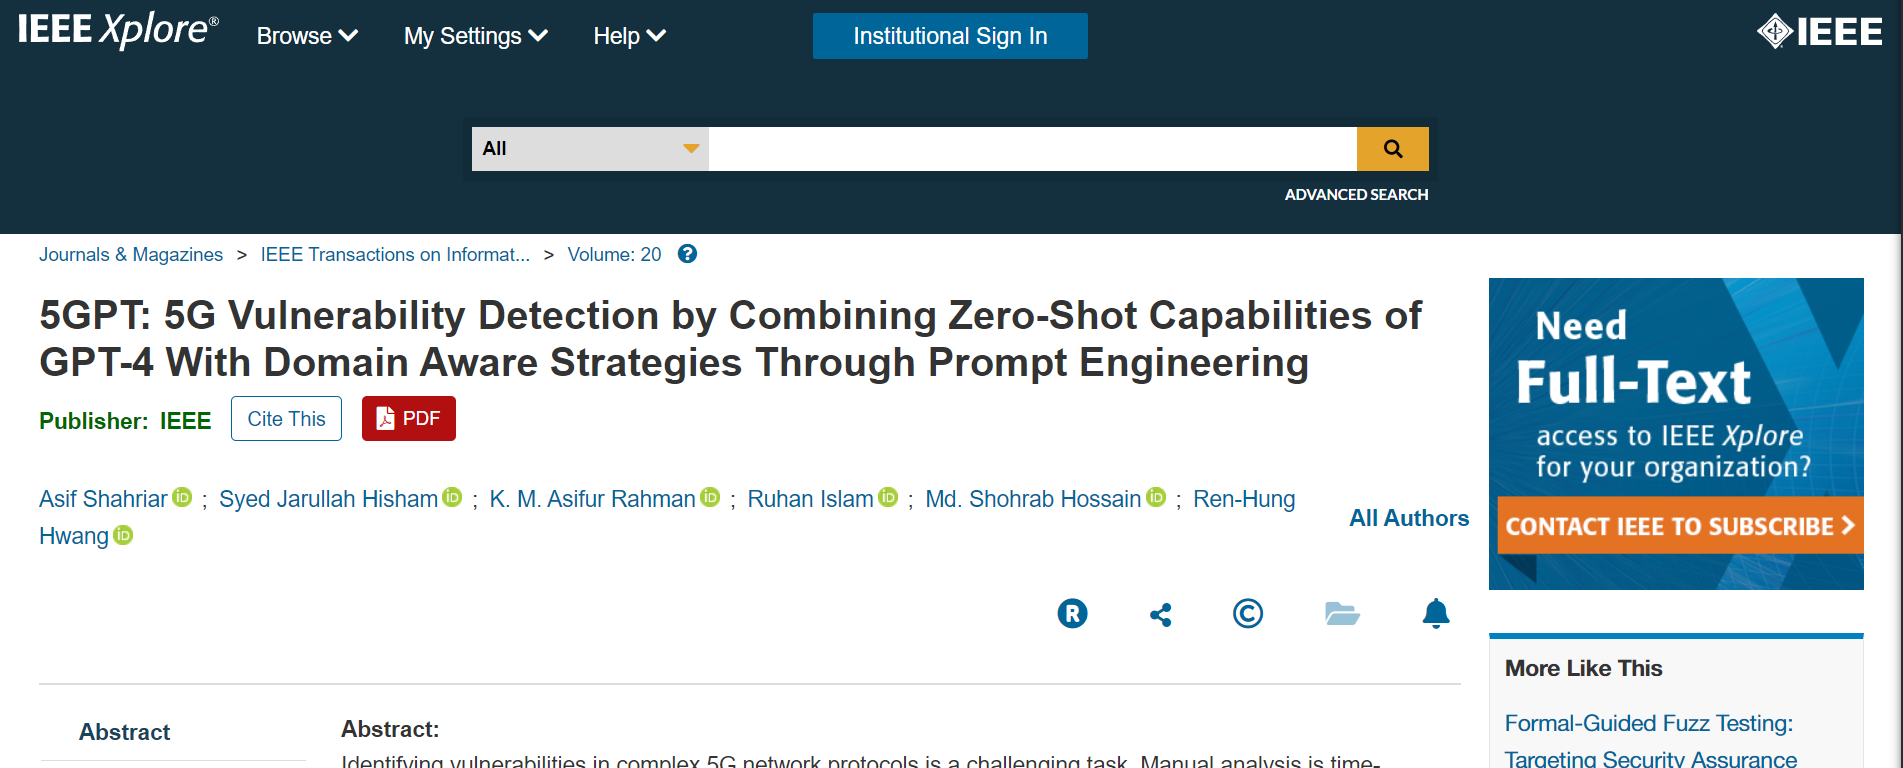This screenshot has height=768, width=1903.
Task: Download the article PDF
Action: click(x=408, y=419)
